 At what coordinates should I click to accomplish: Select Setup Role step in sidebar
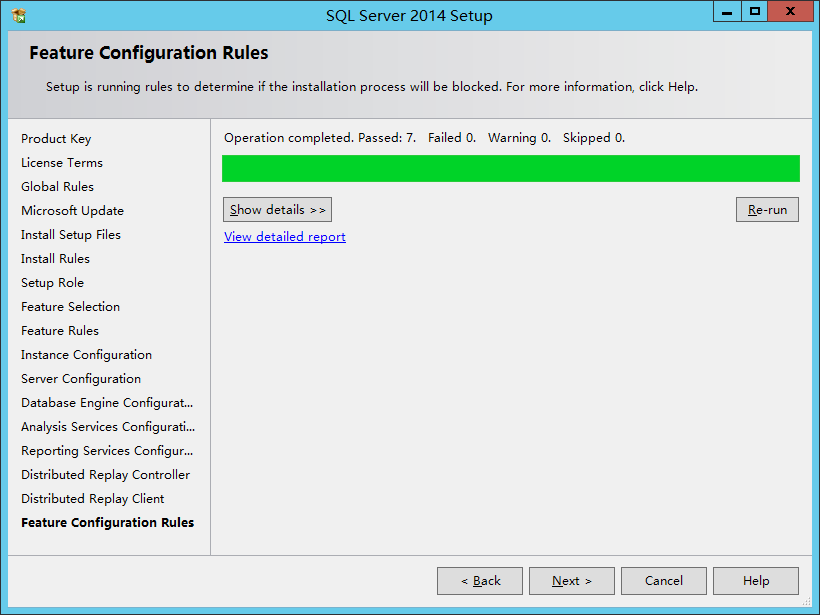click(x=52, y=283)
